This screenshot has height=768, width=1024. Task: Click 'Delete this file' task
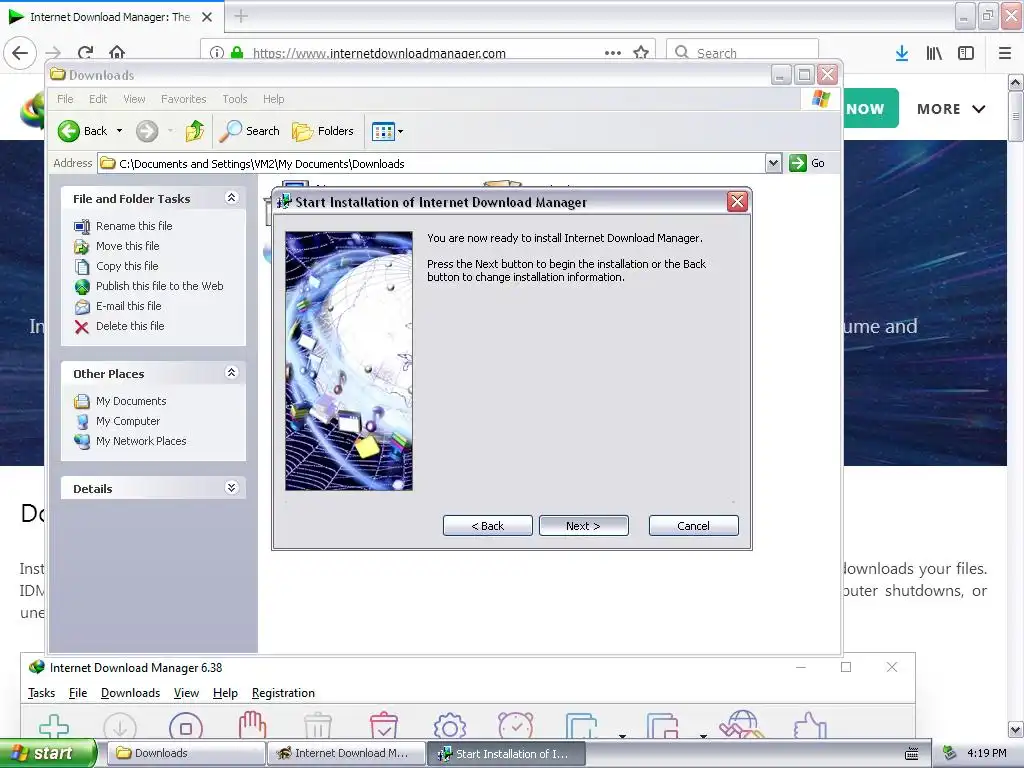pos(130,326)
